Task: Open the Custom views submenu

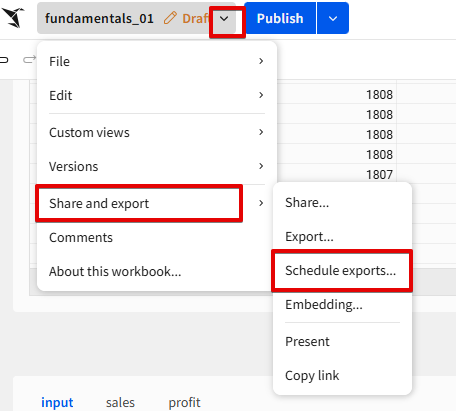Action: tap(157, 132)
